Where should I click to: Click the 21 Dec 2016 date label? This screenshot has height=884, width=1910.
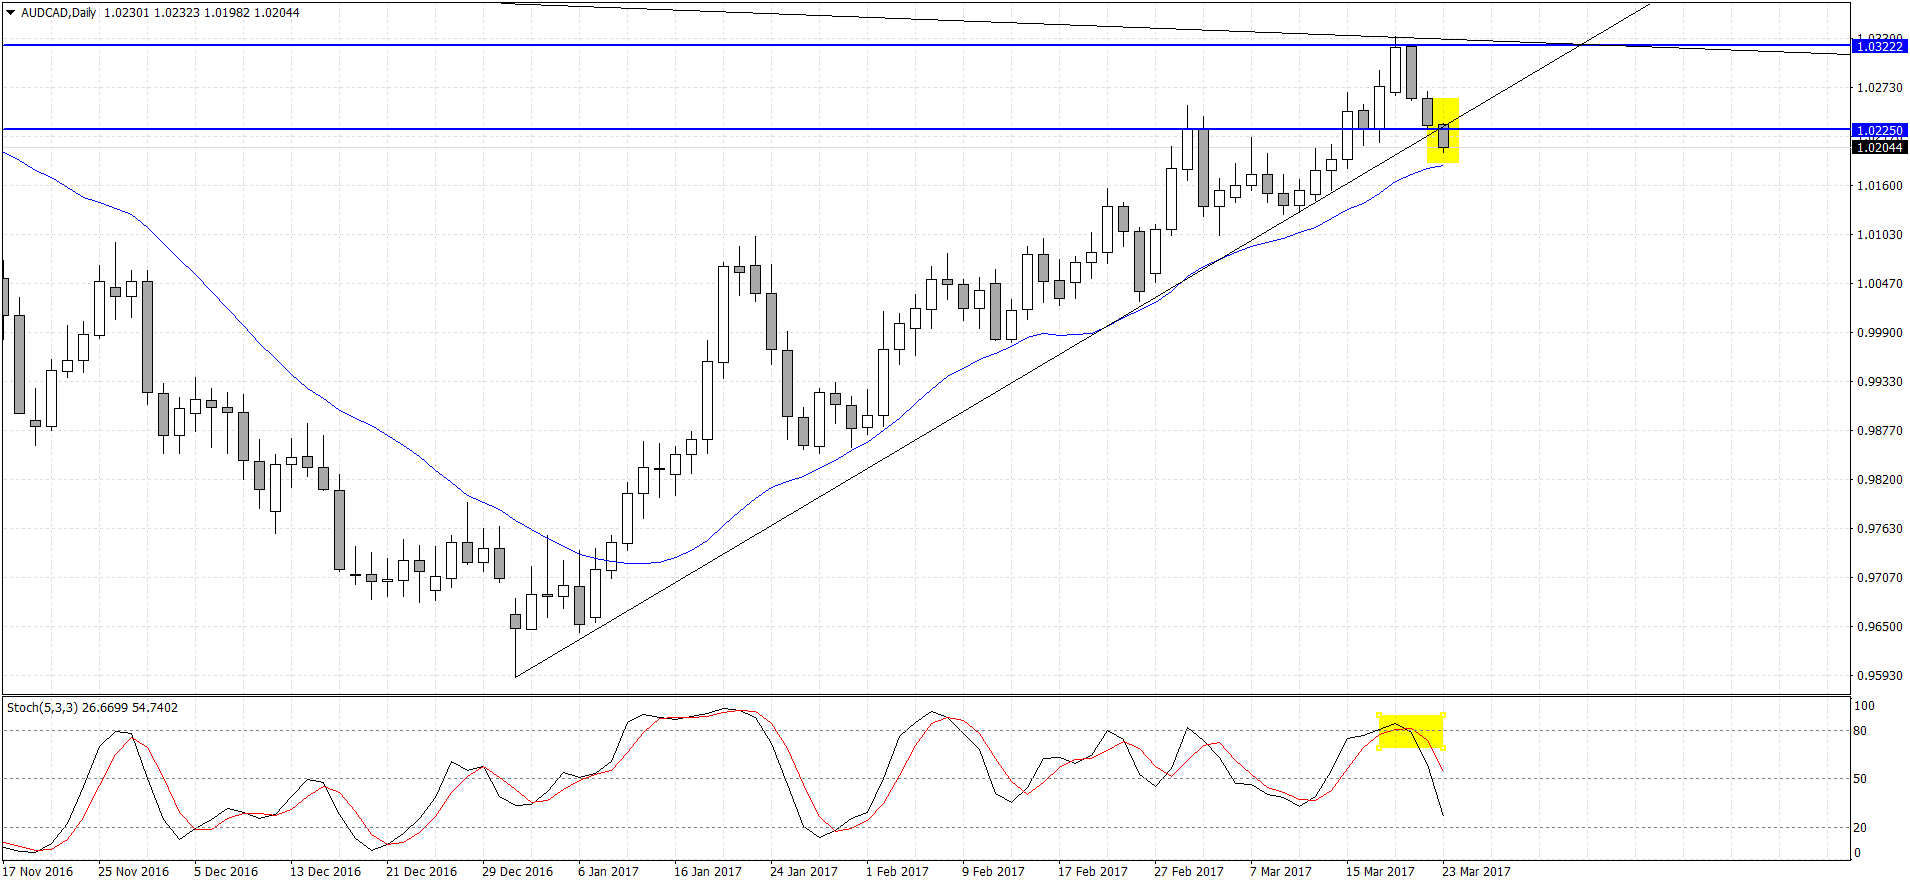pyautogui.click(x=422, y=872)
